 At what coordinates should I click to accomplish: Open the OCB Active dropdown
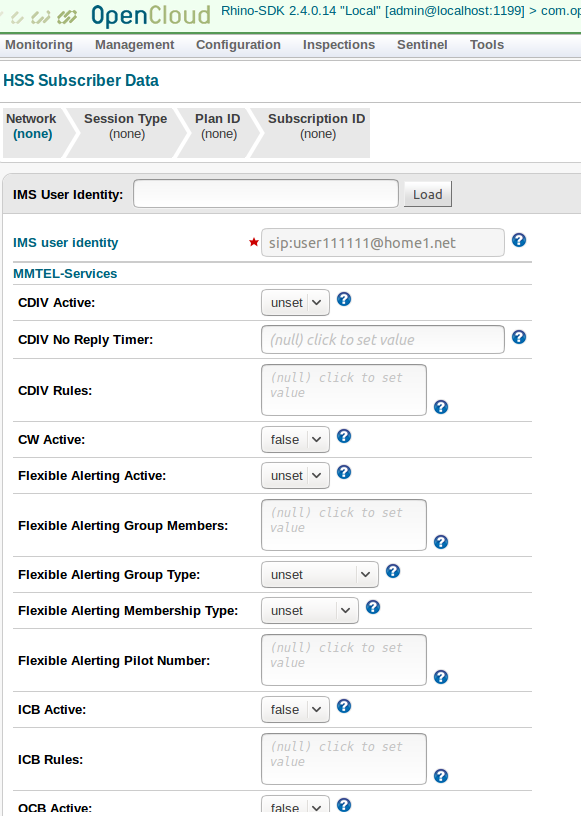pos(295,806)
